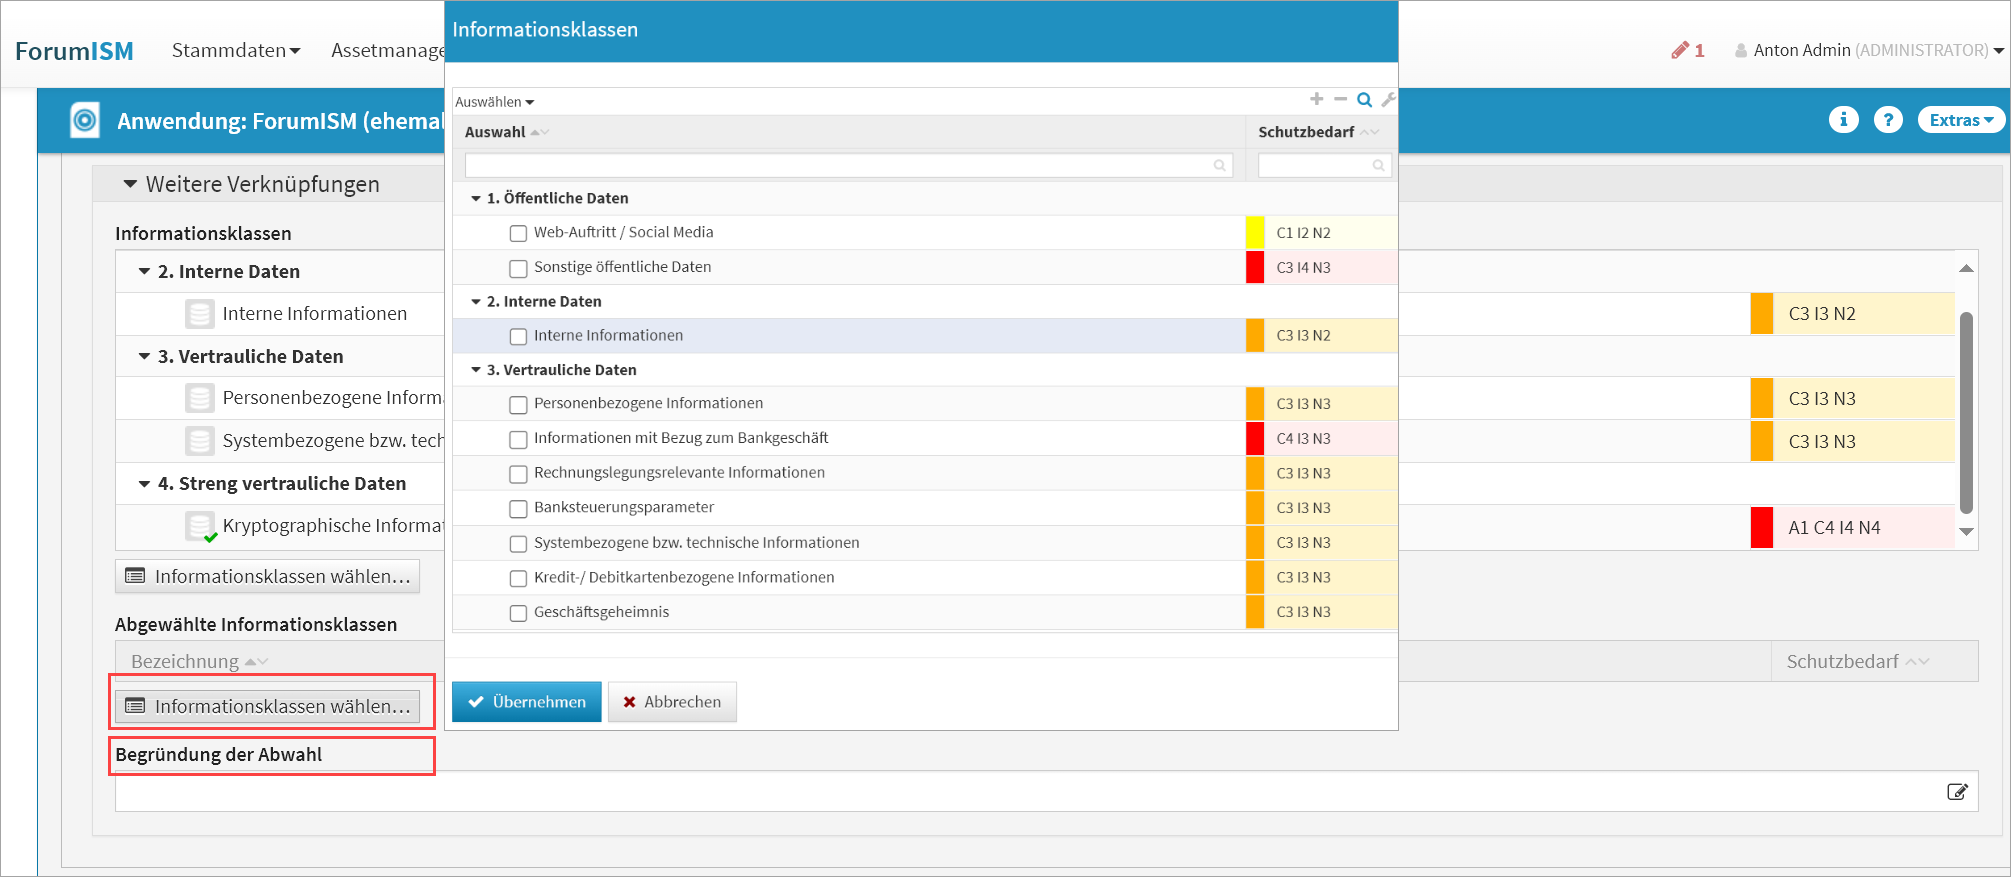Open the Stammdaten menu
Image resolution: width=2011 pixels, height=877 pixels.
(x=235, y=50)
